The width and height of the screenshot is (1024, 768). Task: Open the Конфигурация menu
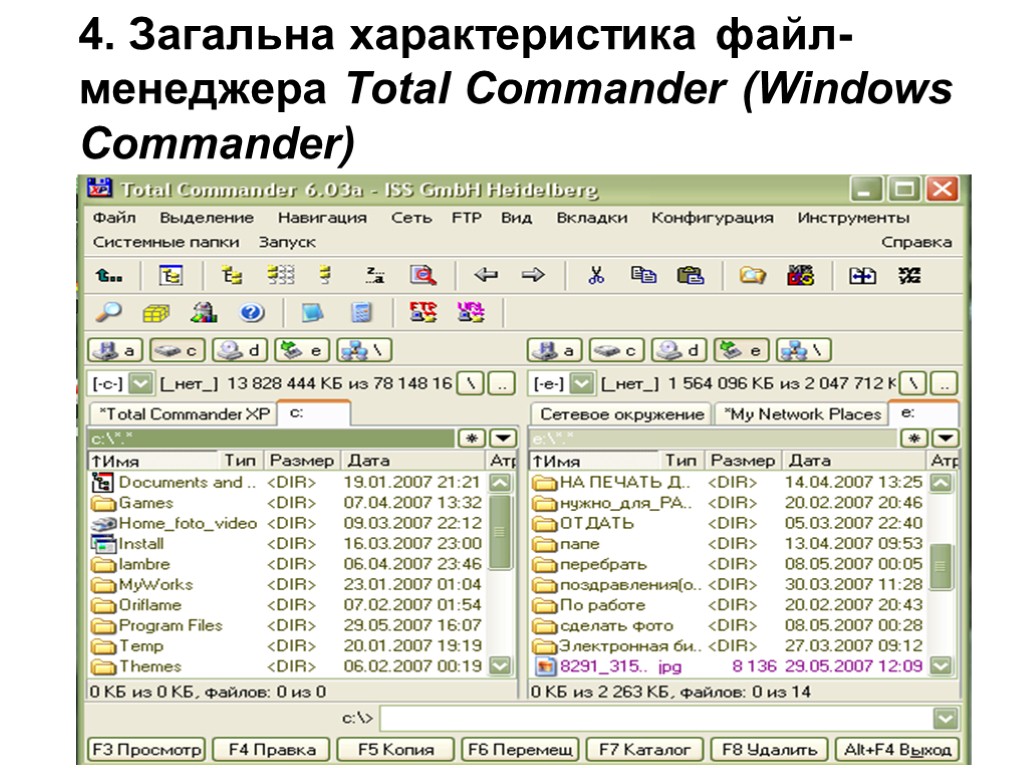[712, 217]
